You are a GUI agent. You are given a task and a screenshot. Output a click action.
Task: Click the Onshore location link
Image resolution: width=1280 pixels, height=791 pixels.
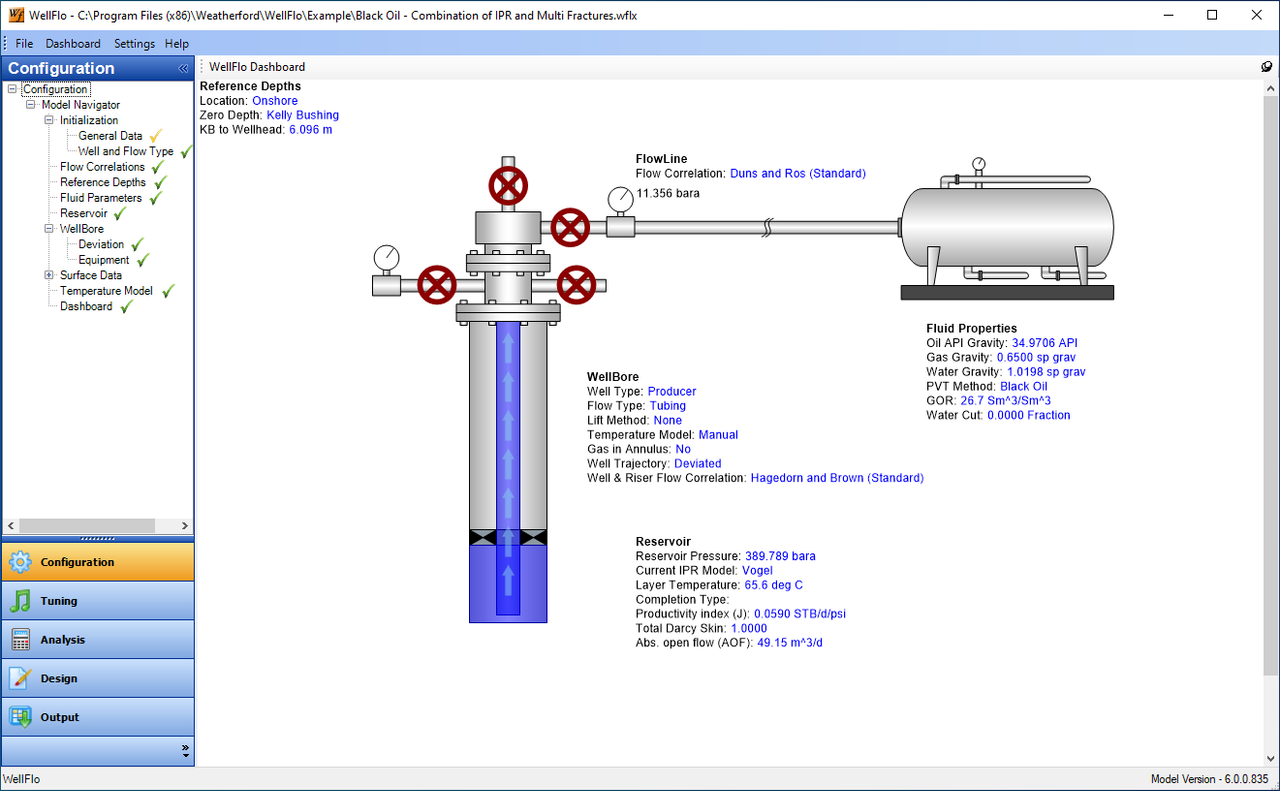coord(275,101)
